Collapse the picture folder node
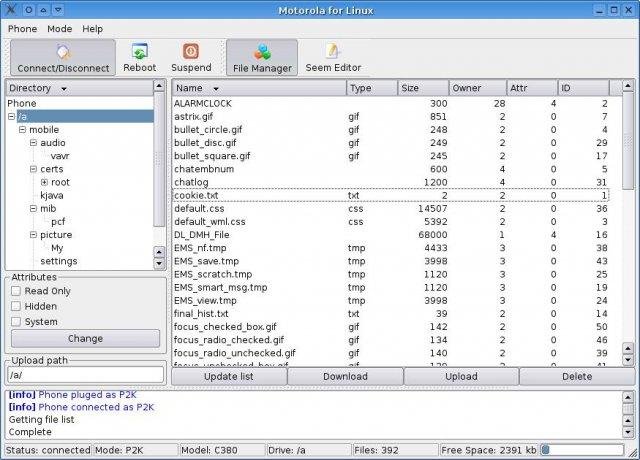This screenshot has width=640, height=460. coord(33,235)
